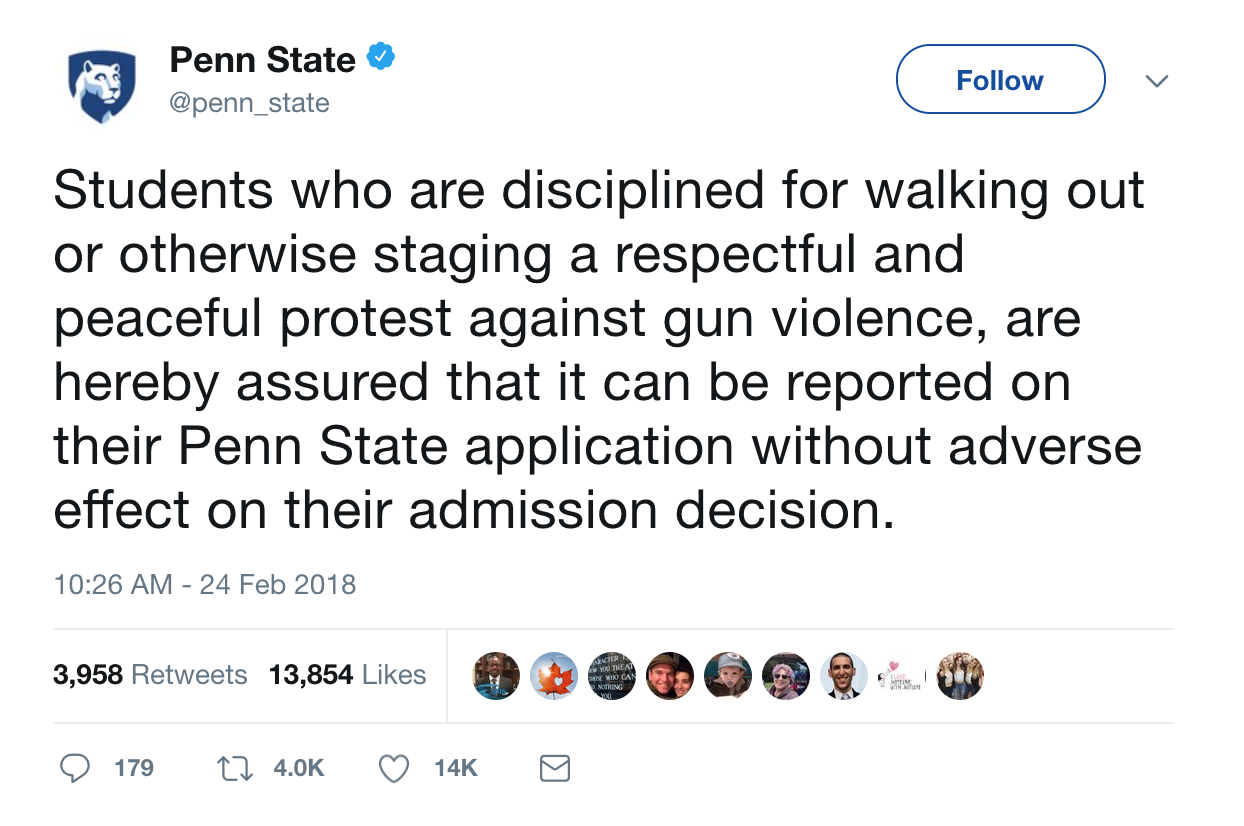Expand the chevron menu beside Follow
Screen dimensions: 1244x826
[x=1156, y=81]
